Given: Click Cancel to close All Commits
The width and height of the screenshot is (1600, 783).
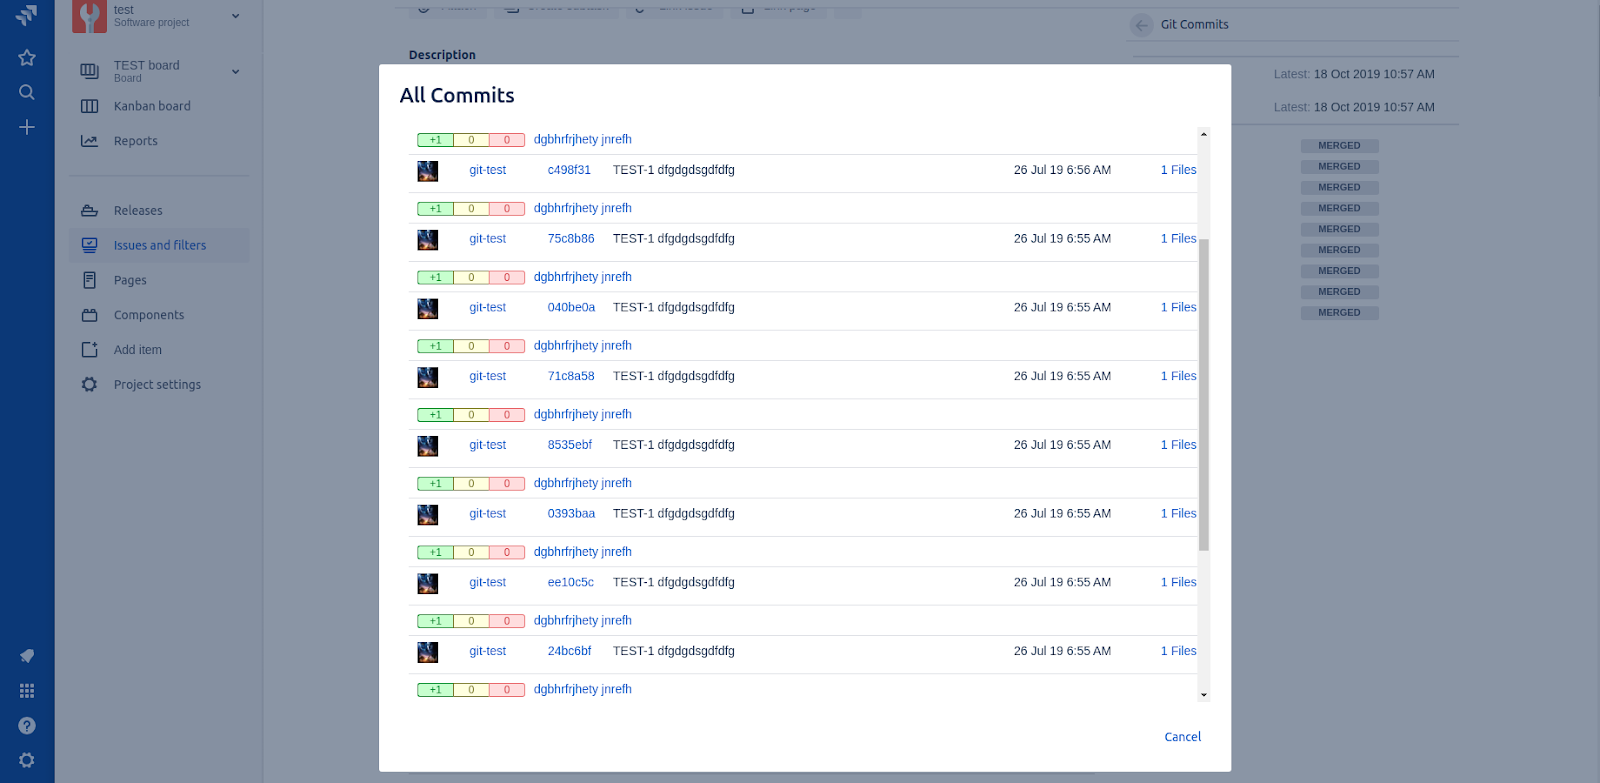Looking at the screenshot, I should [x=1182, y=737].
